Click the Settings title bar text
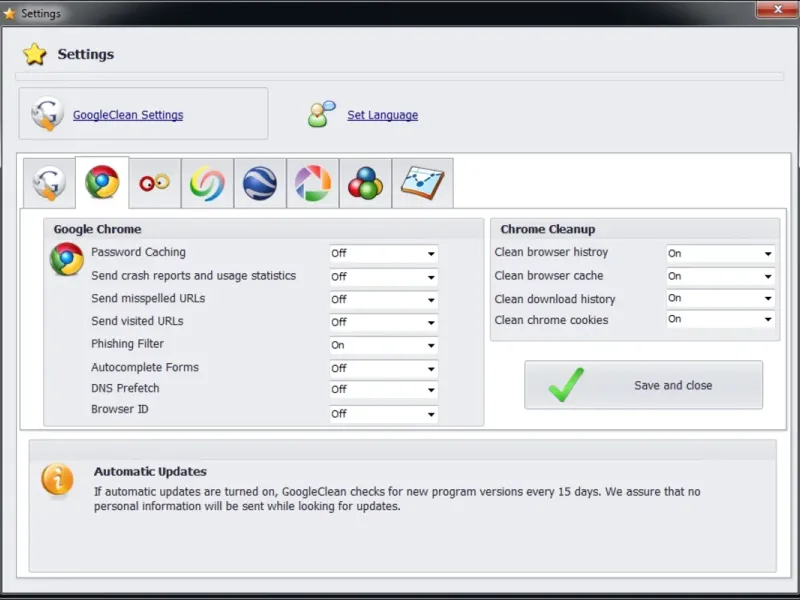800x600 pixels. coord(41,13)
